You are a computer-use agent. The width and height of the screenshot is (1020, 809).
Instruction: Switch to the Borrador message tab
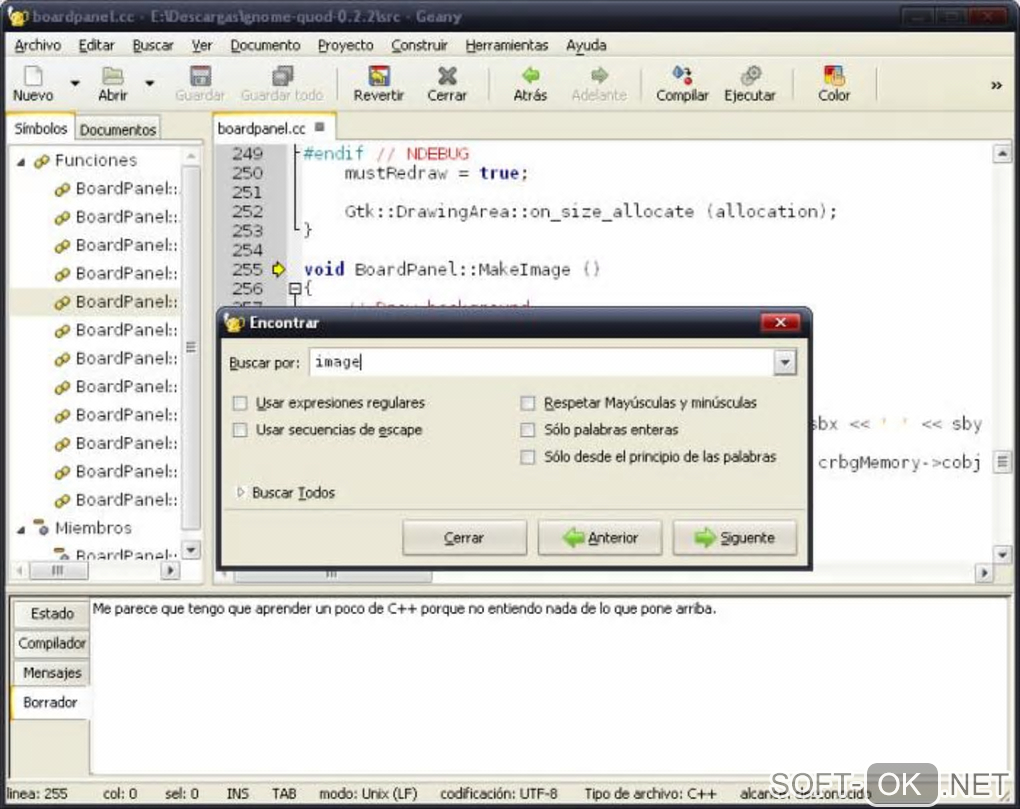[50, 702]
